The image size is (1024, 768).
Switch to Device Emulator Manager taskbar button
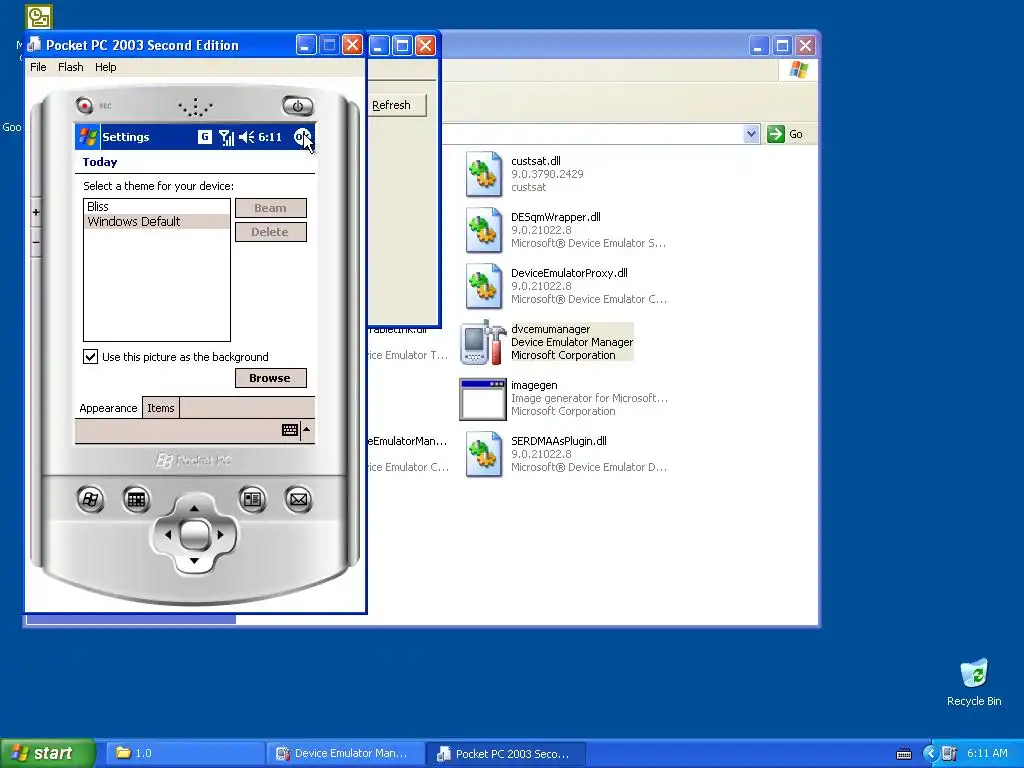pos(346,753)
